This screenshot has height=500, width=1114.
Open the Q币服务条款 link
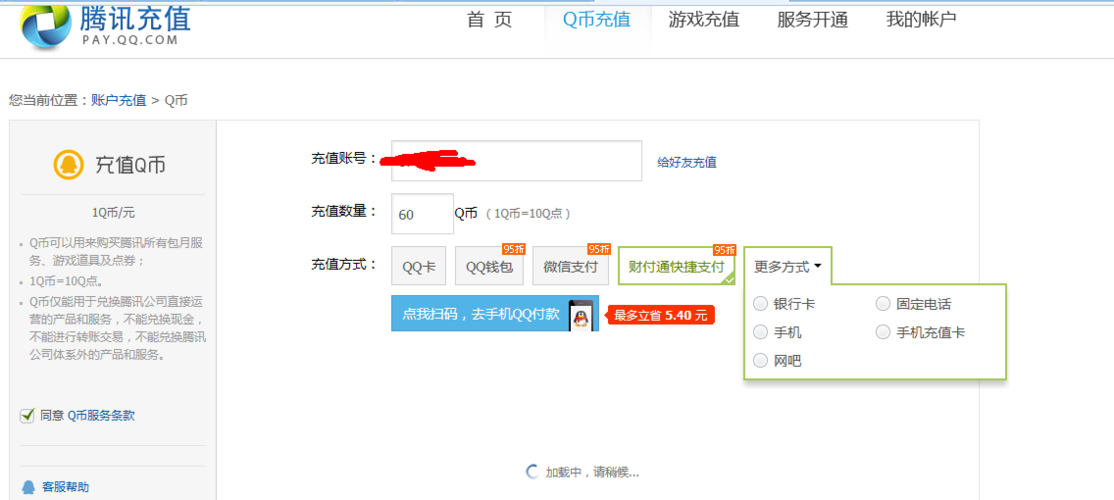coord(101,416)
